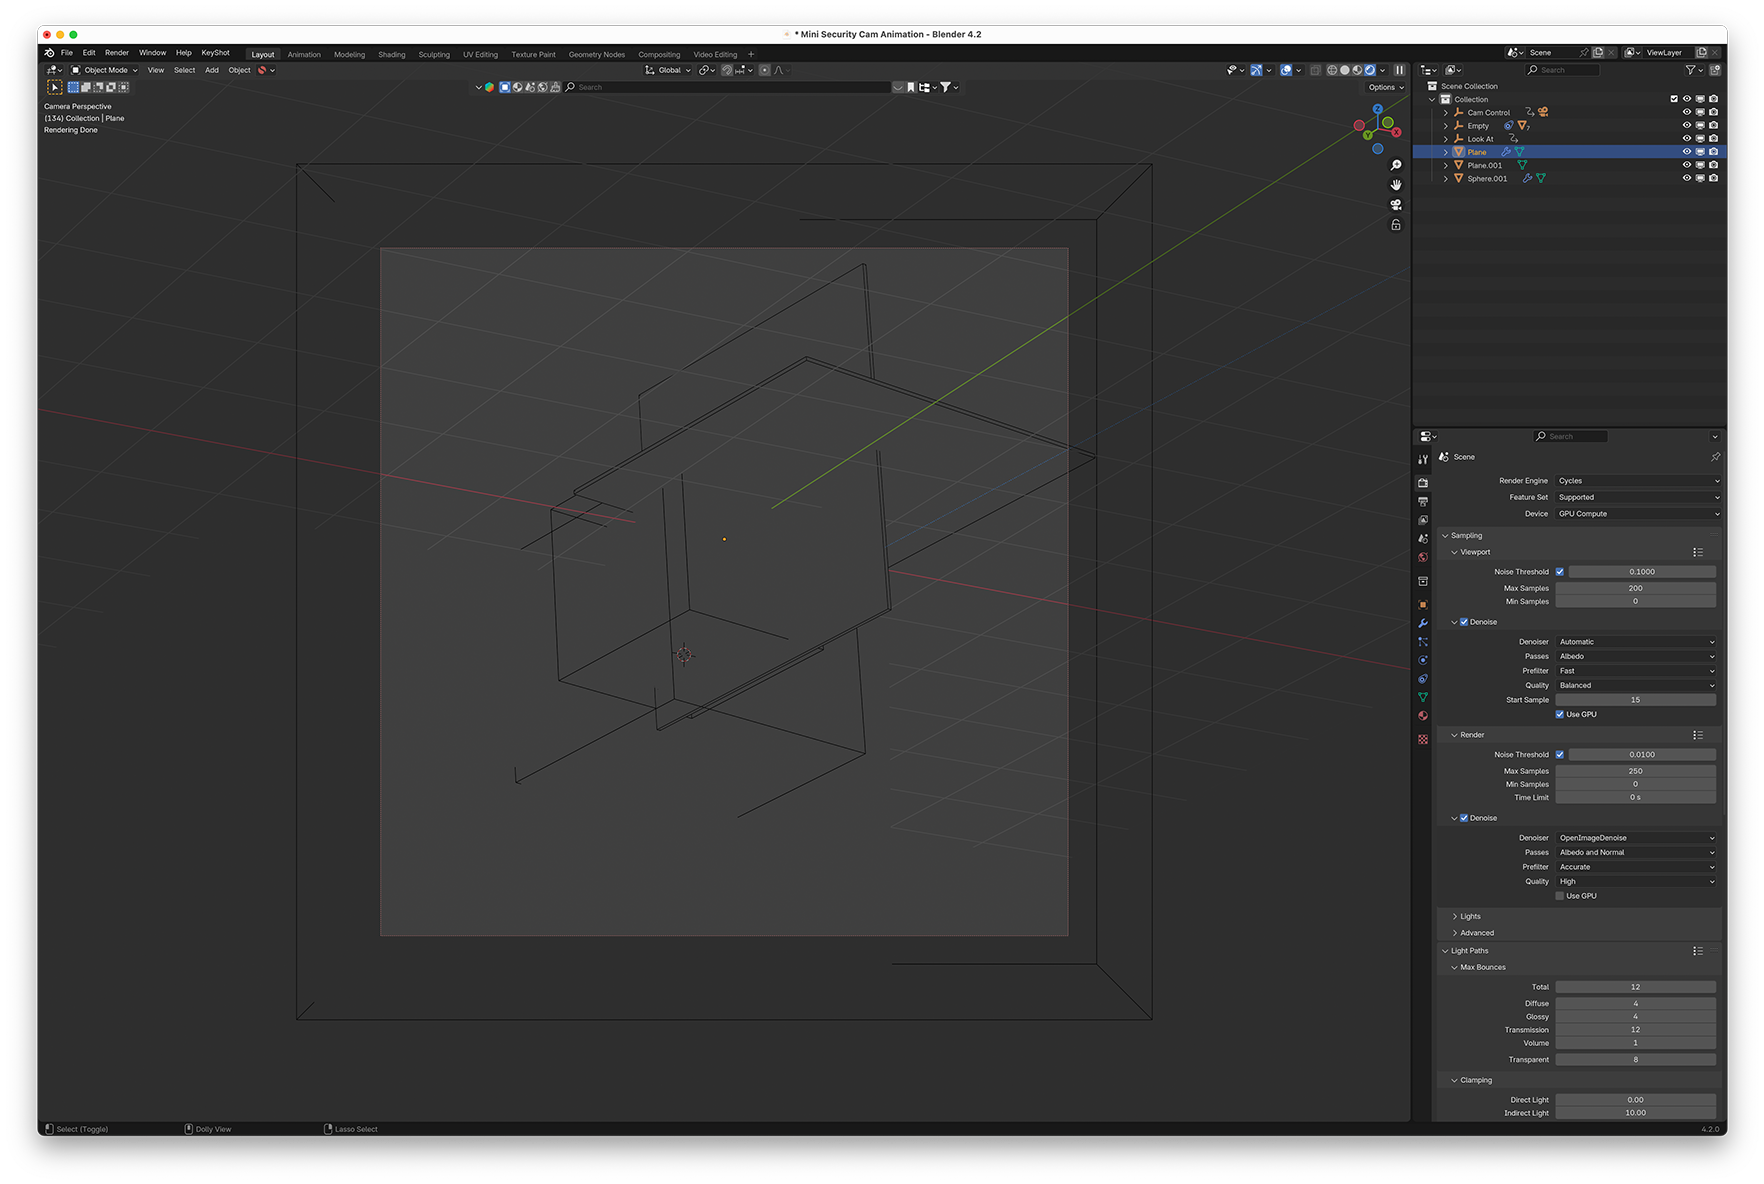Click the viewport Options button
The width and height of the screenshot is (1764, 1184).
tap(1385, 87)
